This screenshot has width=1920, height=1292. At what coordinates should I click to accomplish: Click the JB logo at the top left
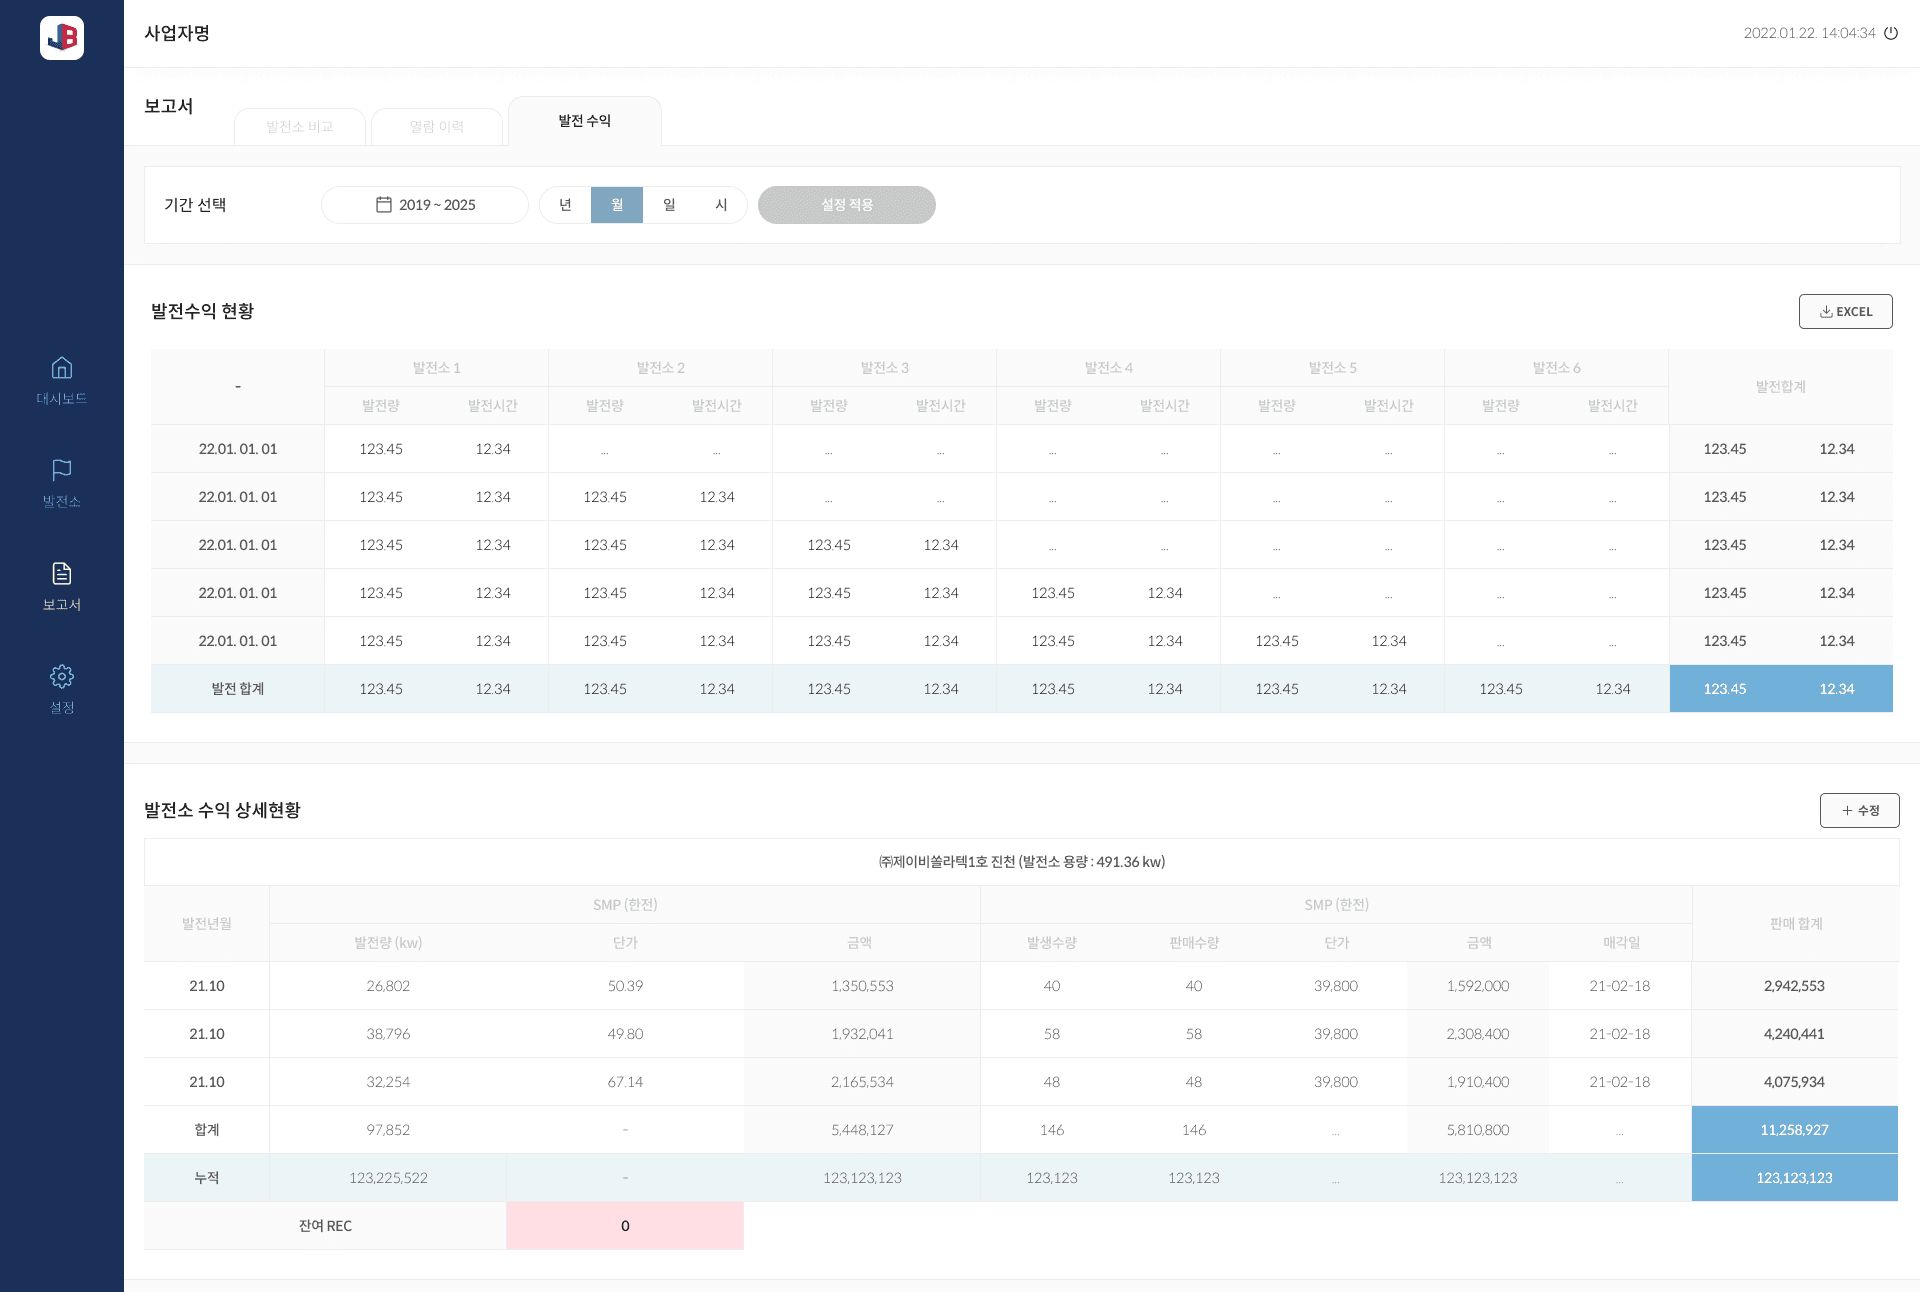point(62,38)
